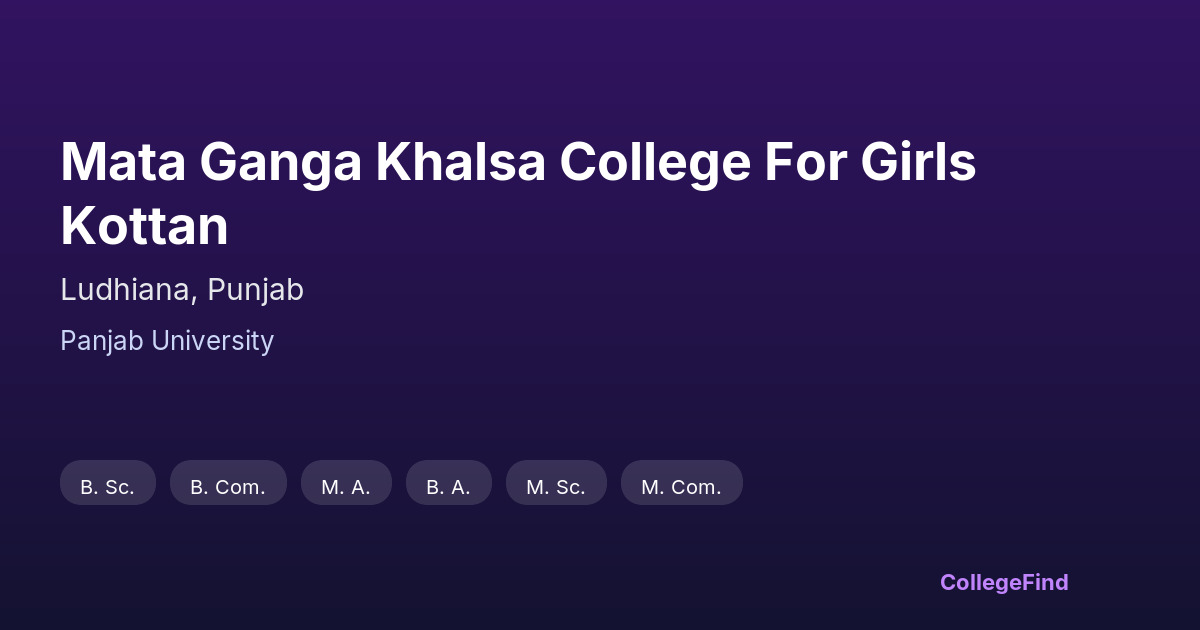Screen dimensions: 1200x630
Task: Click 'Find' in the purple CollegeFind logo
Action: pyautogui.click(x=1047, y=582)
